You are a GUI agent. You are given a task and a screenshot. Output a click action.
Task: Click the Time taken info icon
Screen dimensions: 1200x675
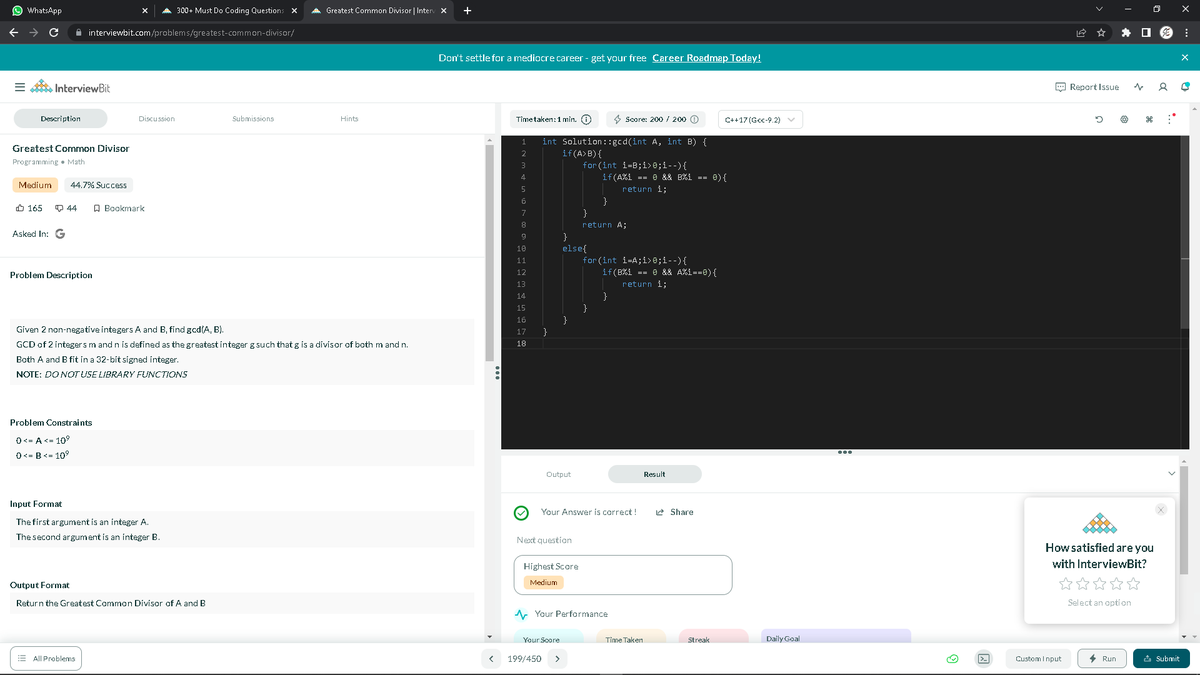(x=587, y=120)
